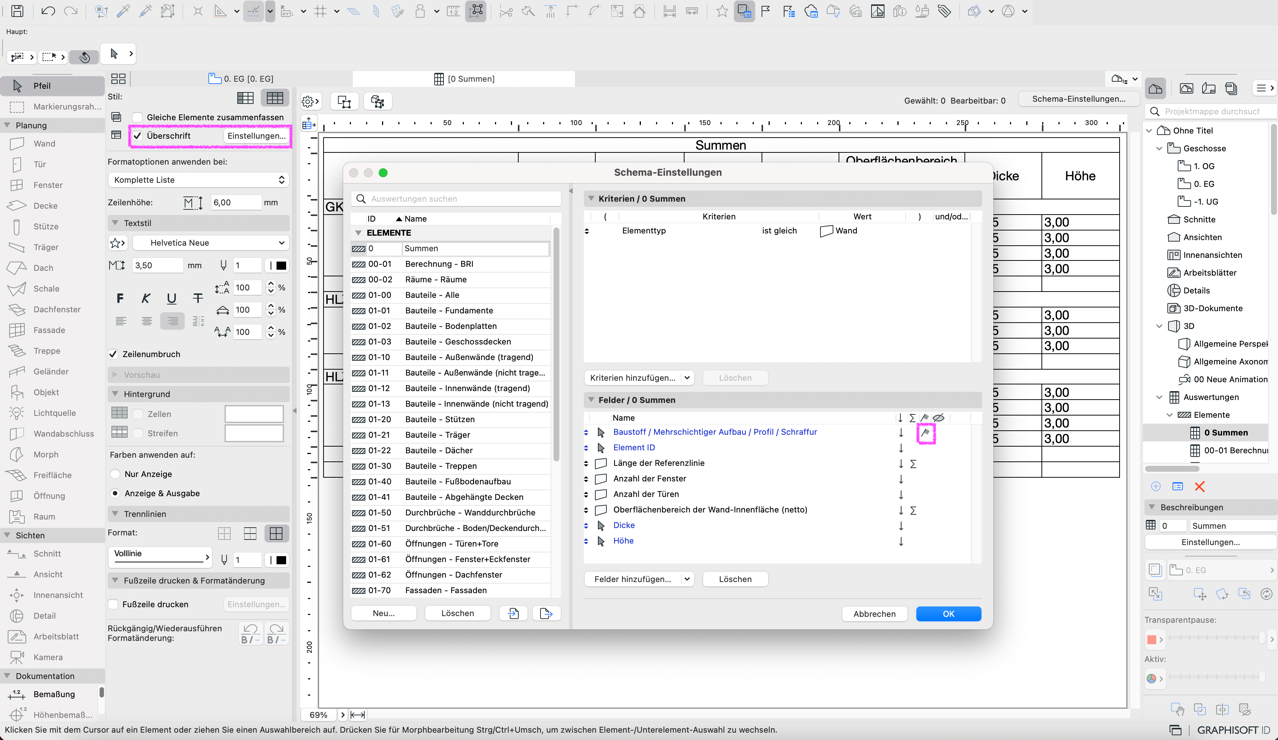Click the Save disk icon
This screenshot has height=740, width=1278.
[17, 11]
